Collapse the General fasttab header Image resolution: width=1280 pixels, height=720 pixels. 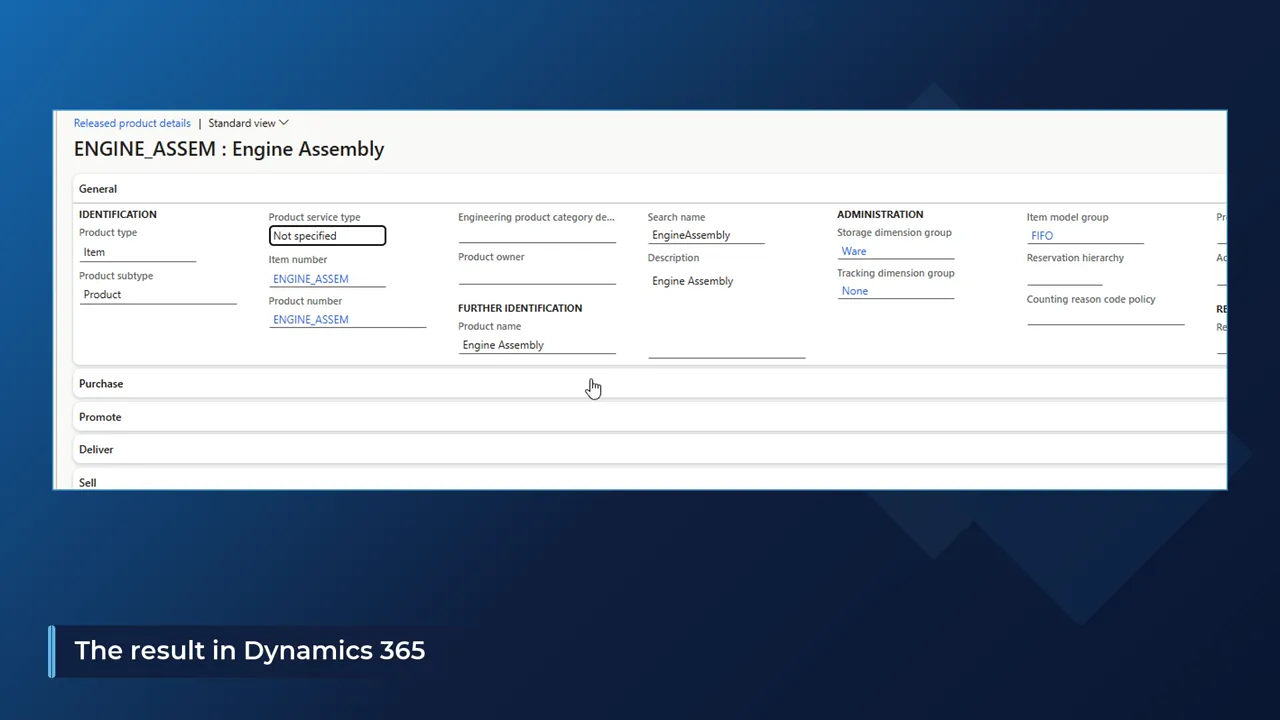650,188
